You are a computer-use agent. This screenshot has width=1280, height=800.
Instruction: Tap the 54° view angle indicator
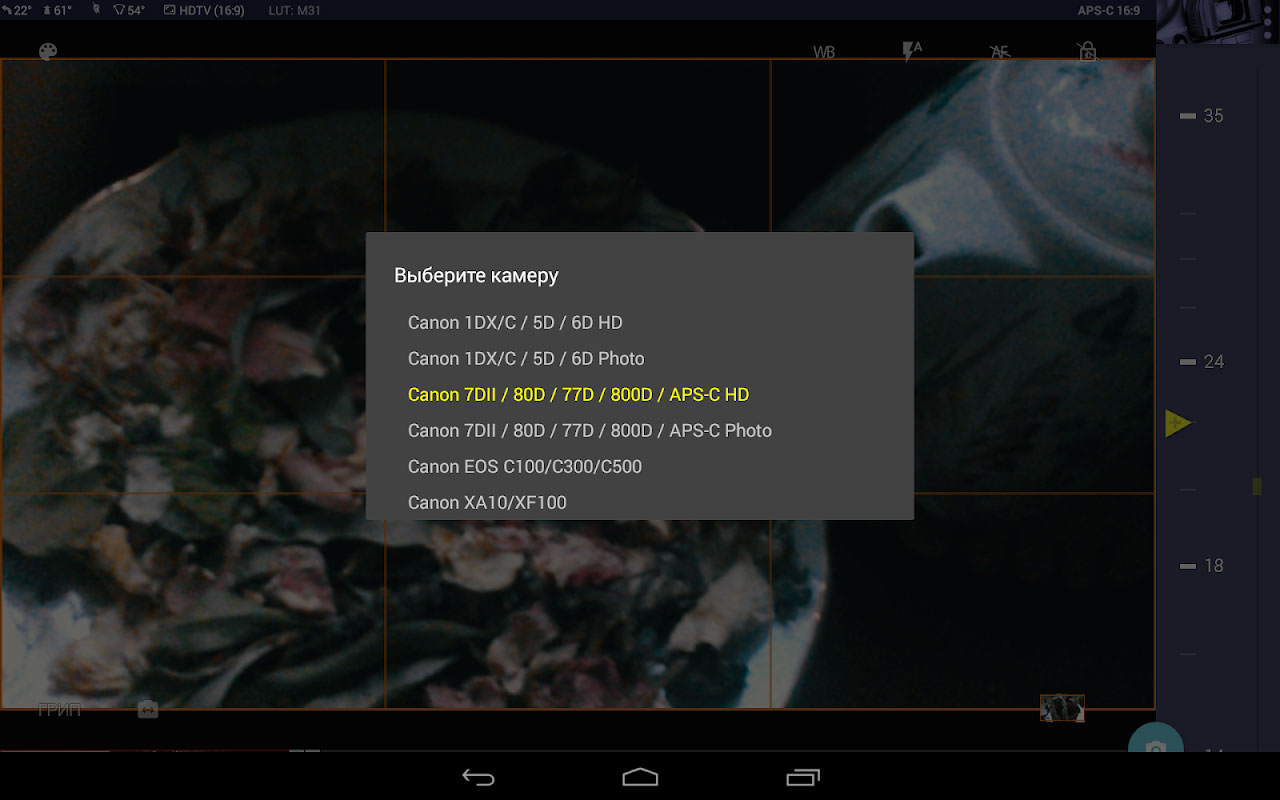129,11
